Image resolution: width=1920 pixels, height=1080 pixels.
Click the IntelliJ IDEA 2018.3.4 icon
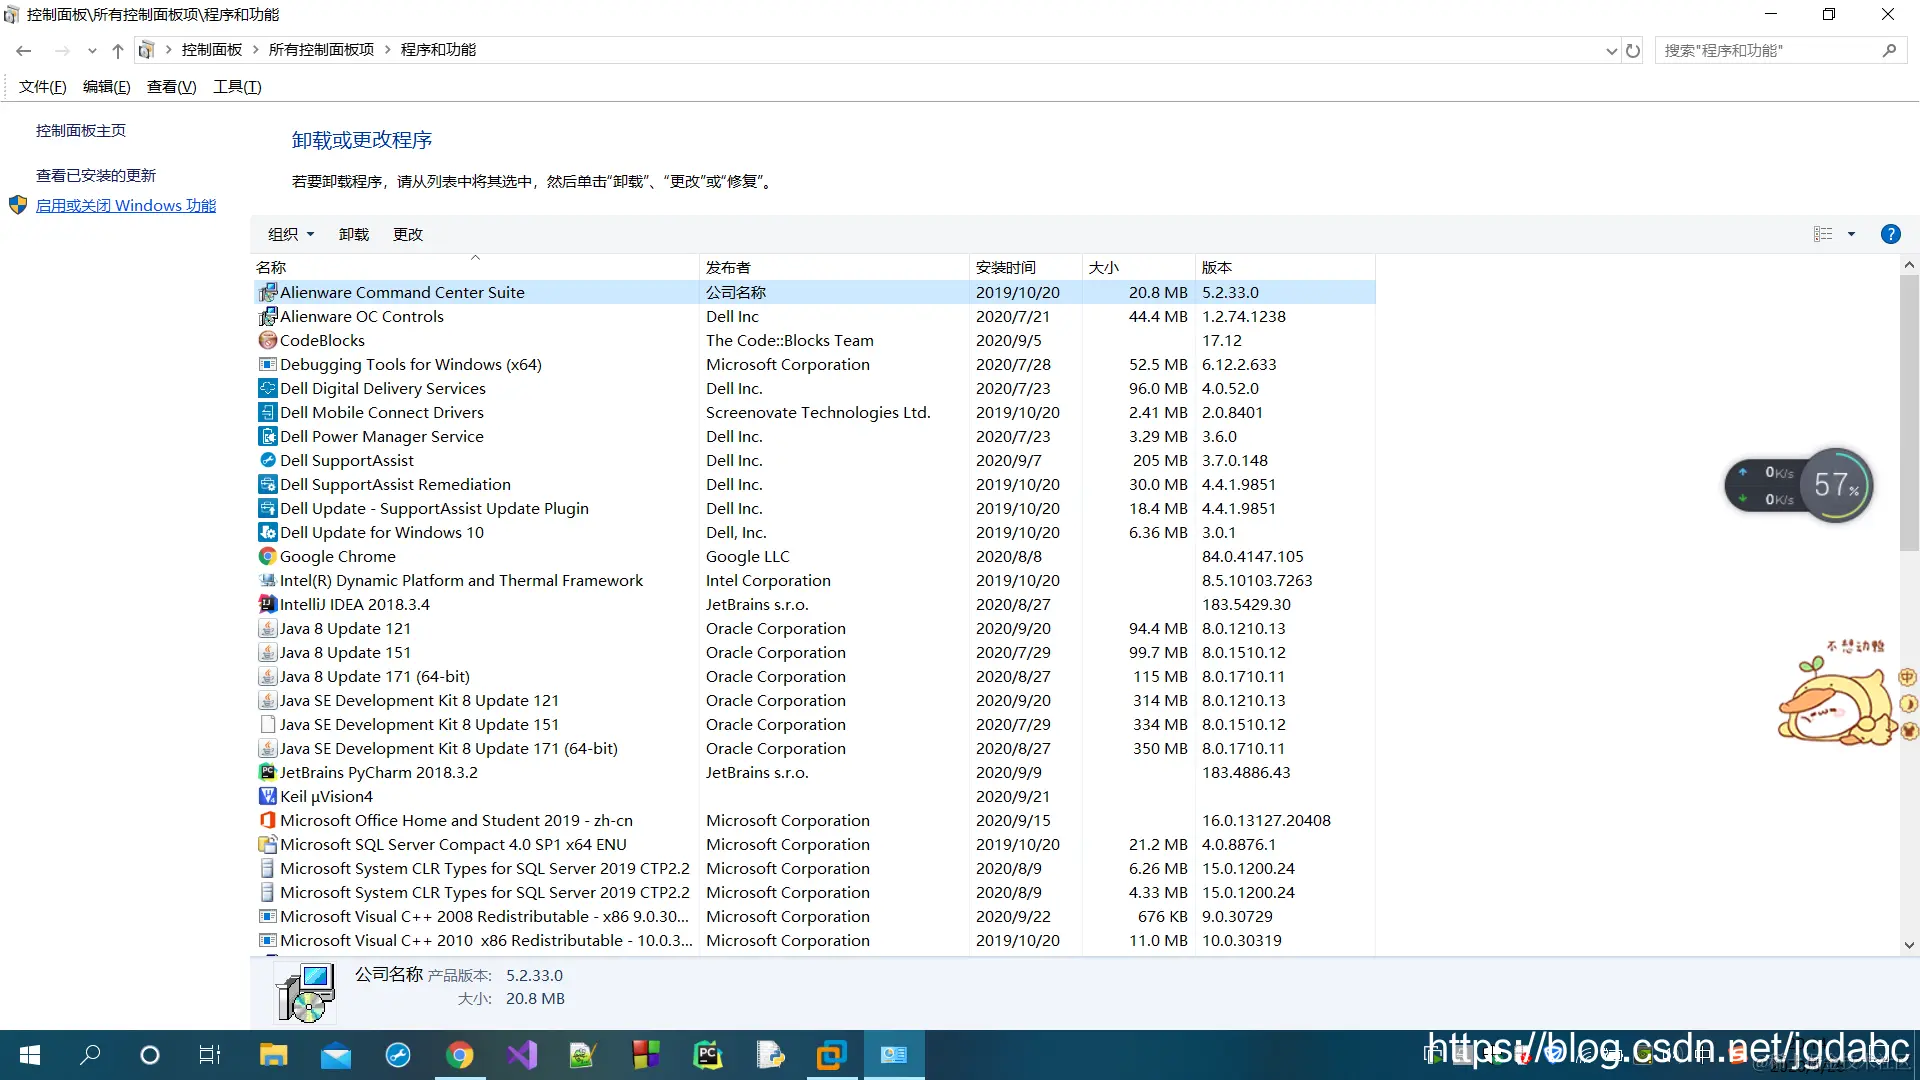point(267,604)
